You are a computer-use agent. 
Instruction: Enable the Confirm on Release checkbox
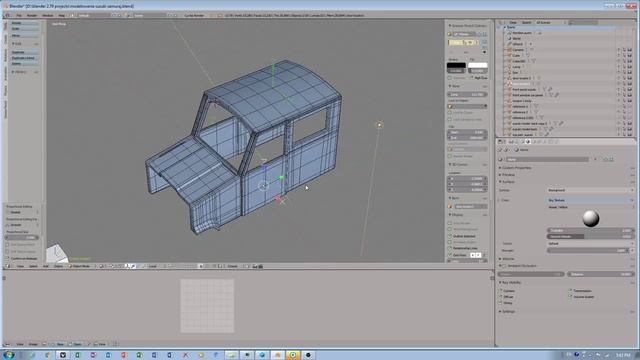point(7,258)
